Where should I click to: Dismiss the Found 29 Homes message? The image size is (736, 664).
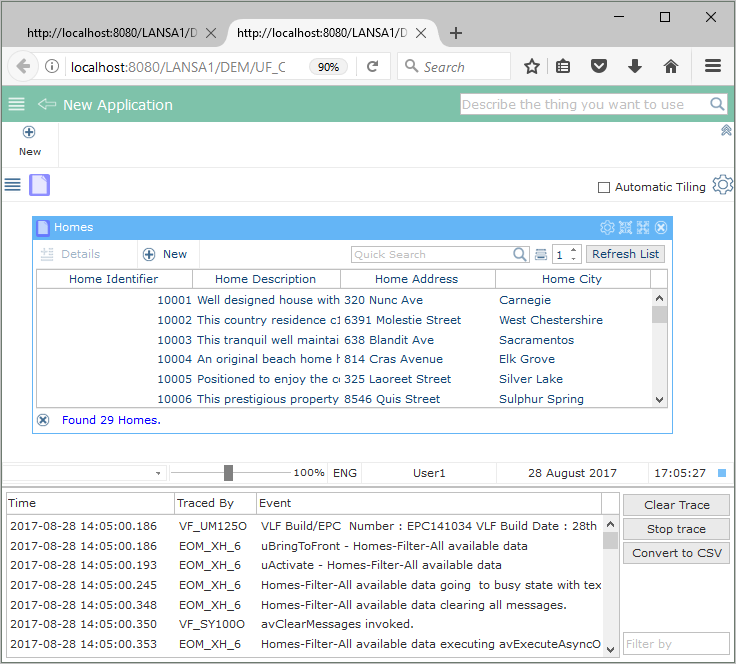[43, 420]
